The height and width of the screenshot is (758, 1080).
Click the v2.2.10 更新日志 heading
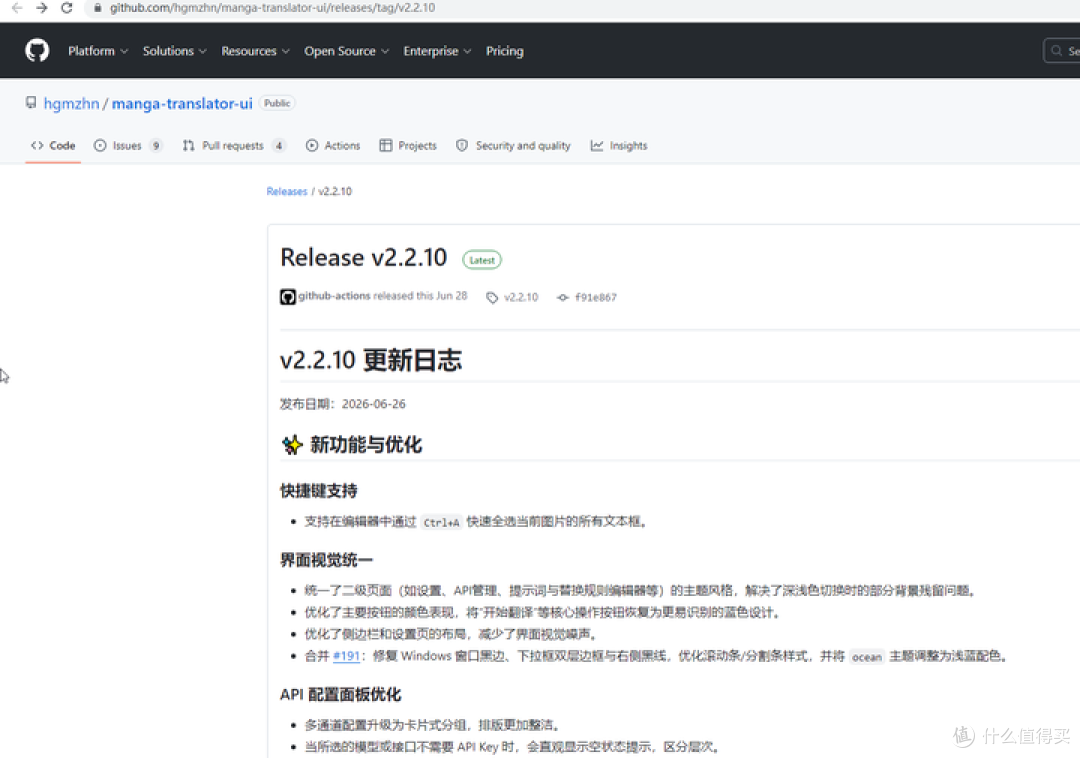pos(371,360)
